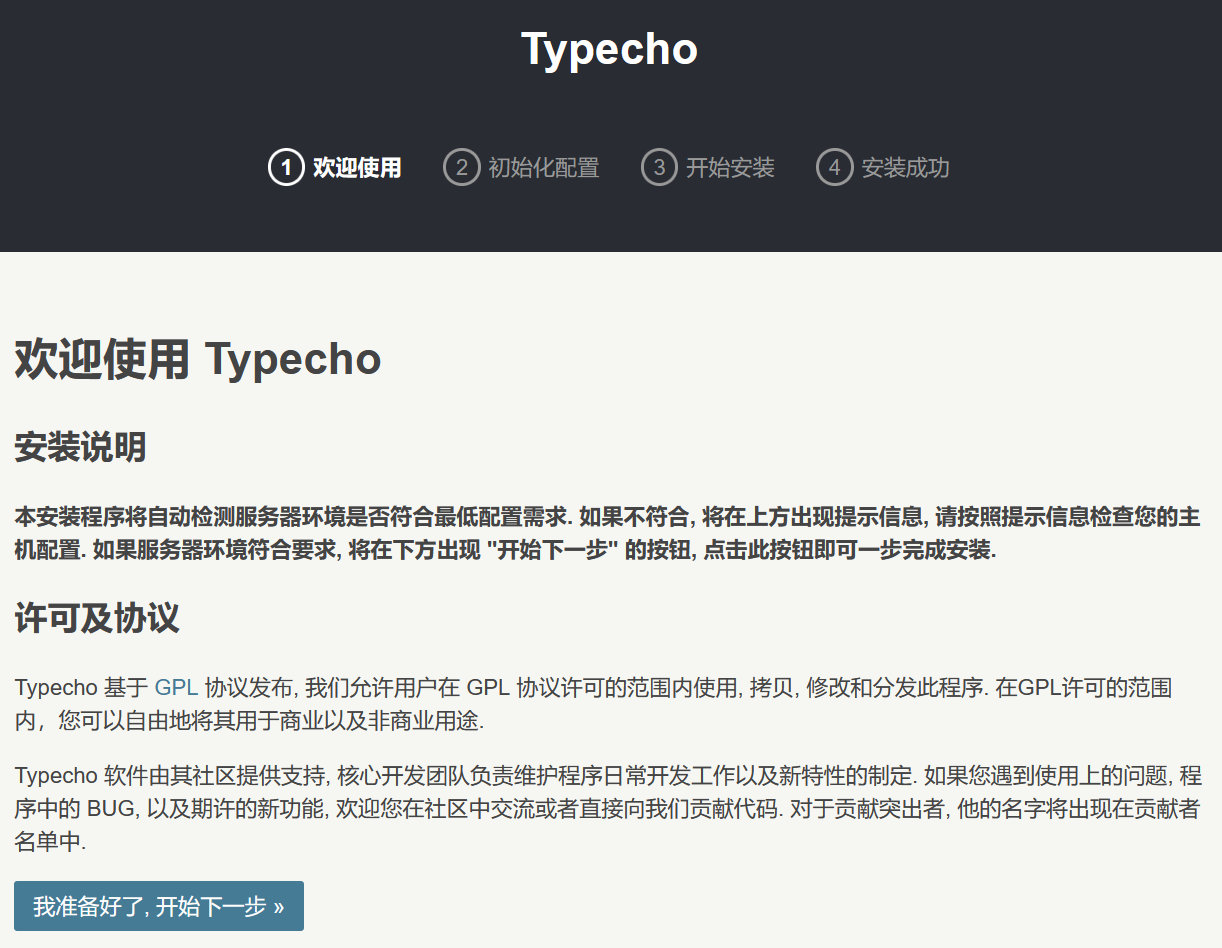Click the step 3 circle icon
The height and width of the screenshot is (948, 1222).
658,167
